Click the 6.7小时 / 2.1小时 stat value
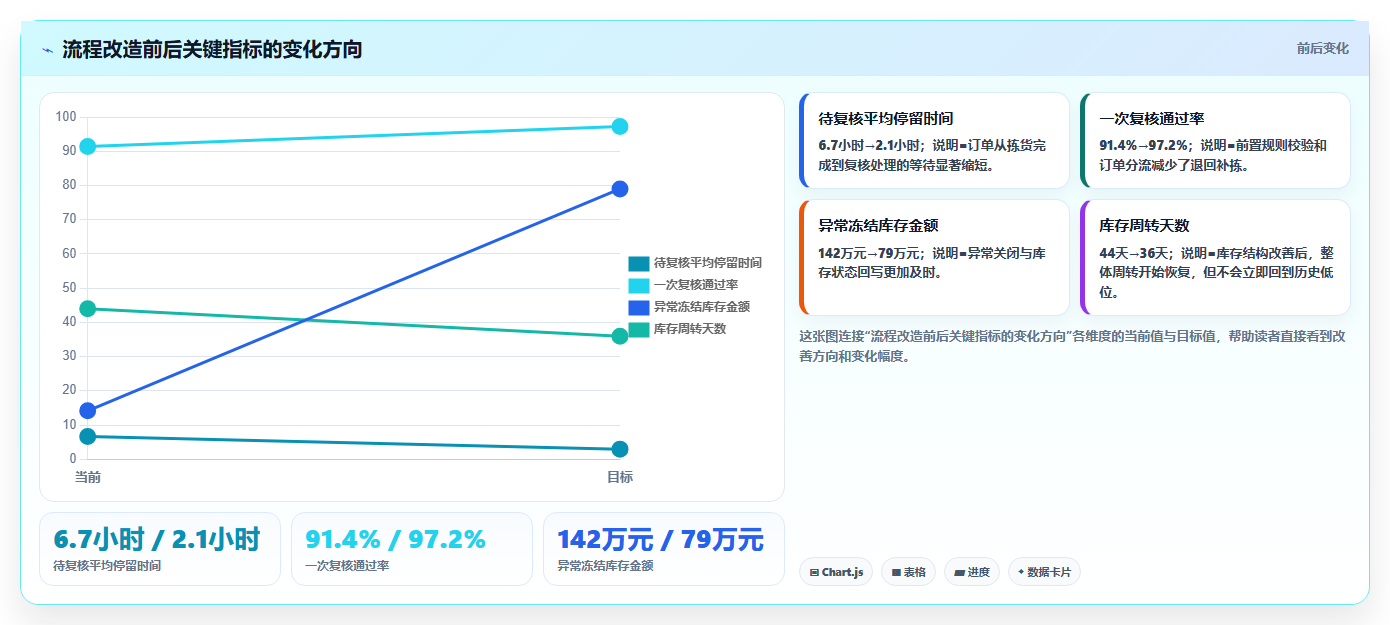The height and width of the screenshot is (625, 1390). (157, 539)
